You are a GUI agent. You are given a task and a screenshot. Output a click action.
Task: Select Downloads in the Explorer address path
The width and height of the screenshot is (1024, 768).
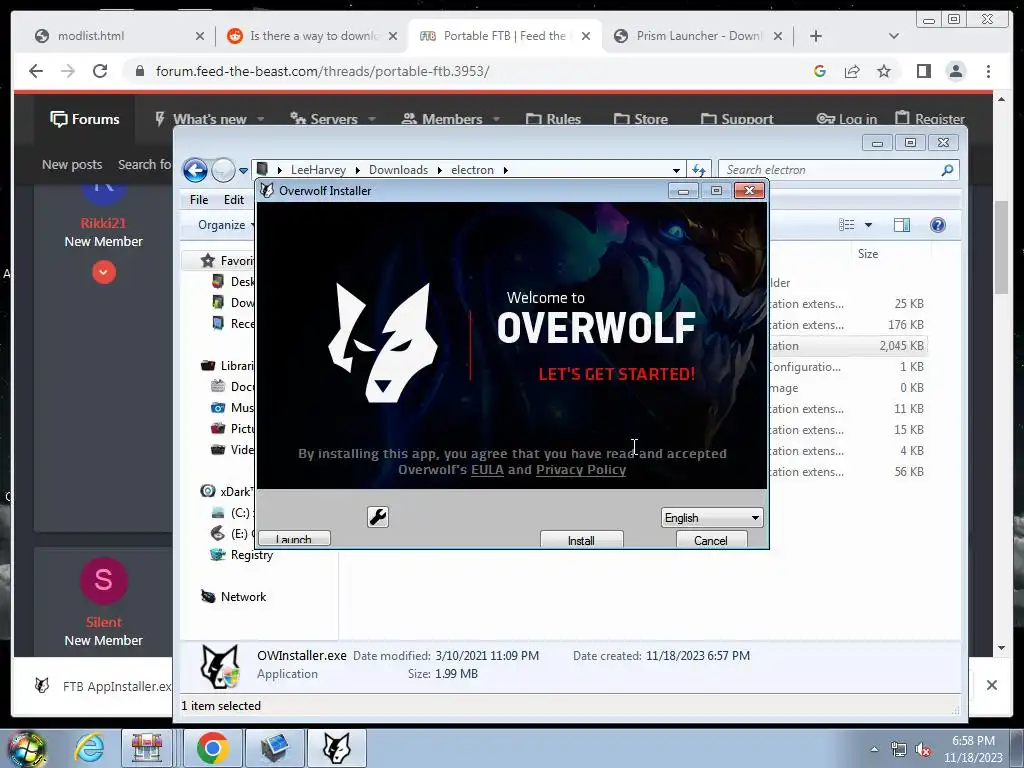(x=398, y=170)
